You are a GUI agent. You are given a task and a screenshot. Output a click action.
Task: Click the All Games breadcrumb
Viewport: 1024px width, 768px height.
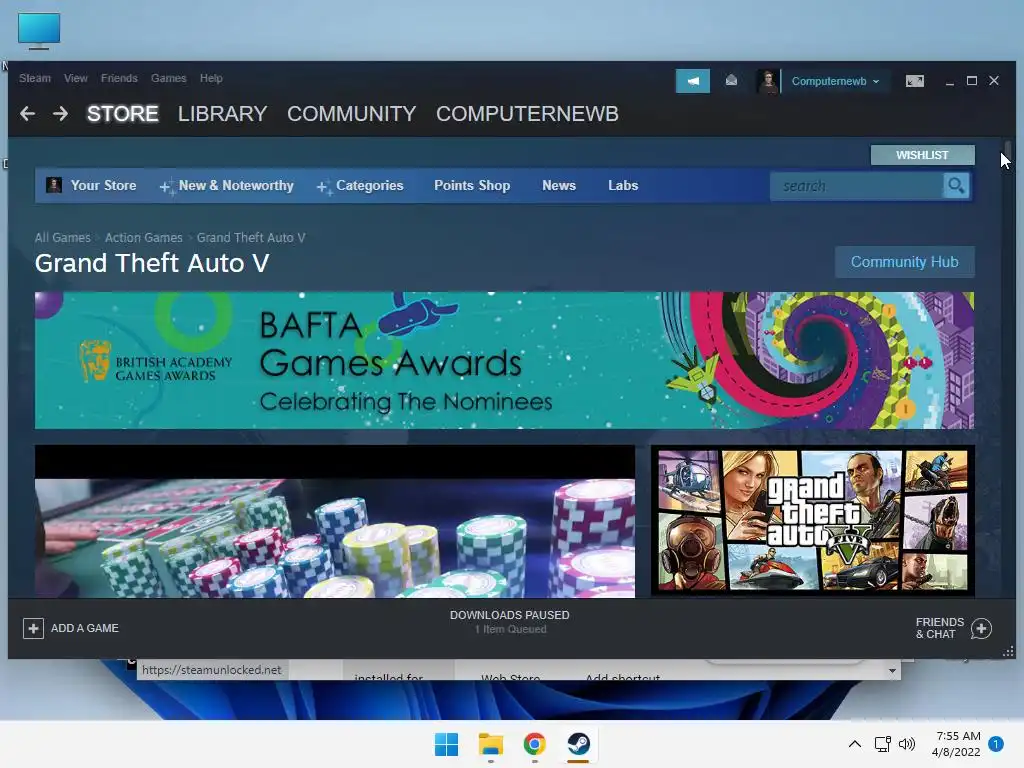click(63, 238)
